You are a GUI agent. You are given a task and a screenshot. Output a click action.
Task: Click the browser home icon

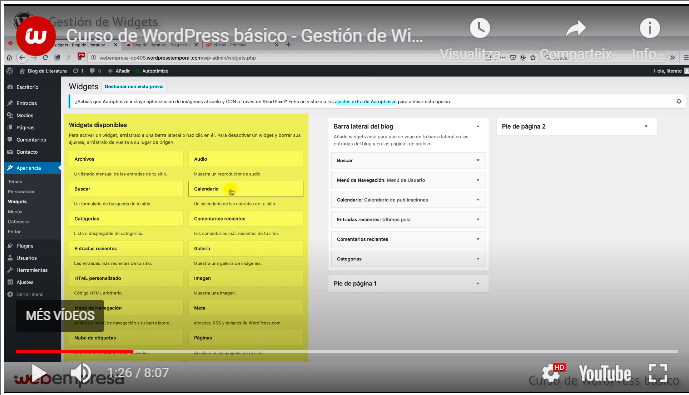9,58
